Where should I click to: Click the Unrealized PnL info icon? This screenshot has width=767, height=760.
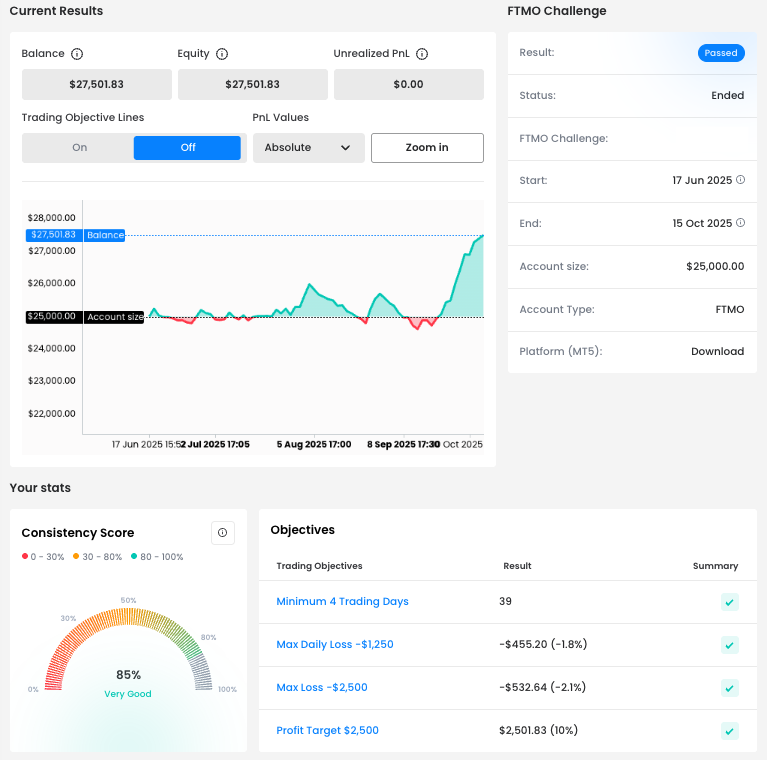tap(422, 54)
